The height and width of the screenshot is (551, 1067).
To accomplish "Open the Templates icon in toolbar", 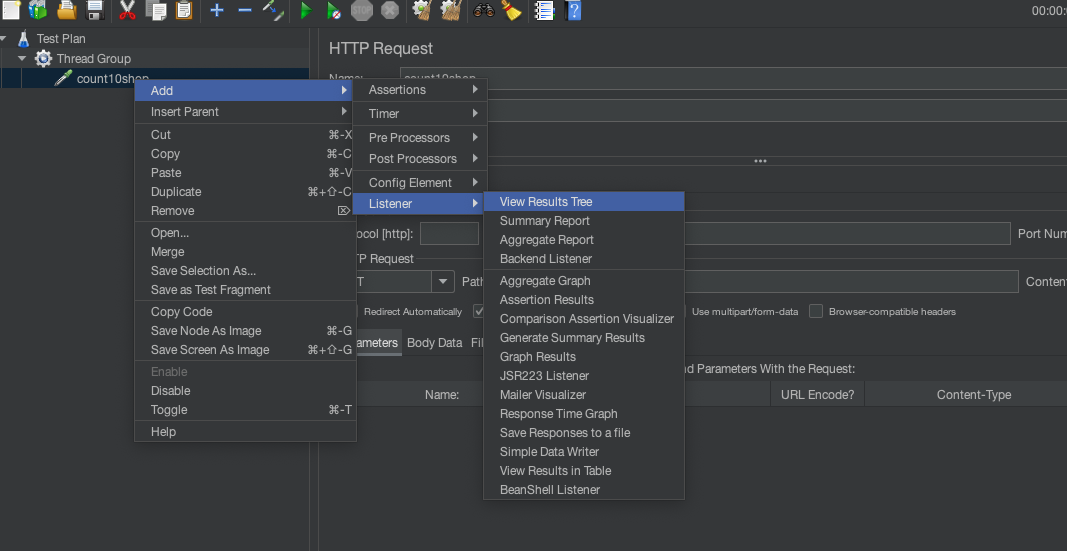I will [38, 10].
